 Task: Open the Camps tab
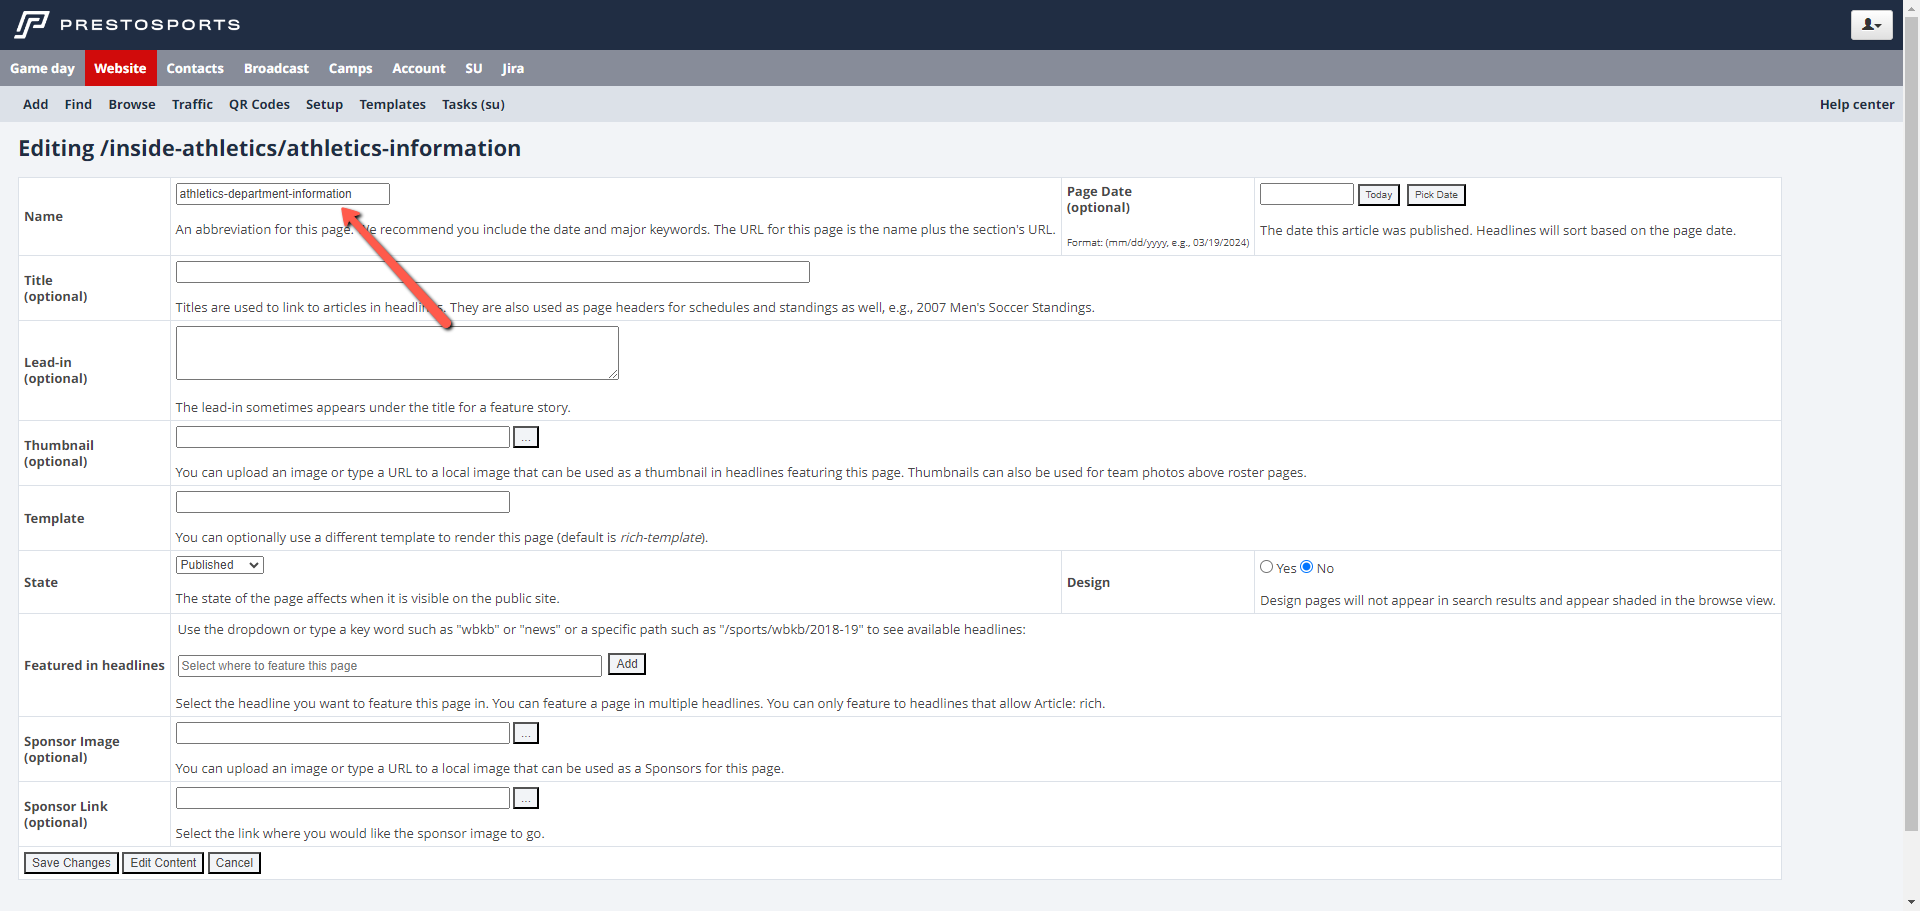(350, 68)
